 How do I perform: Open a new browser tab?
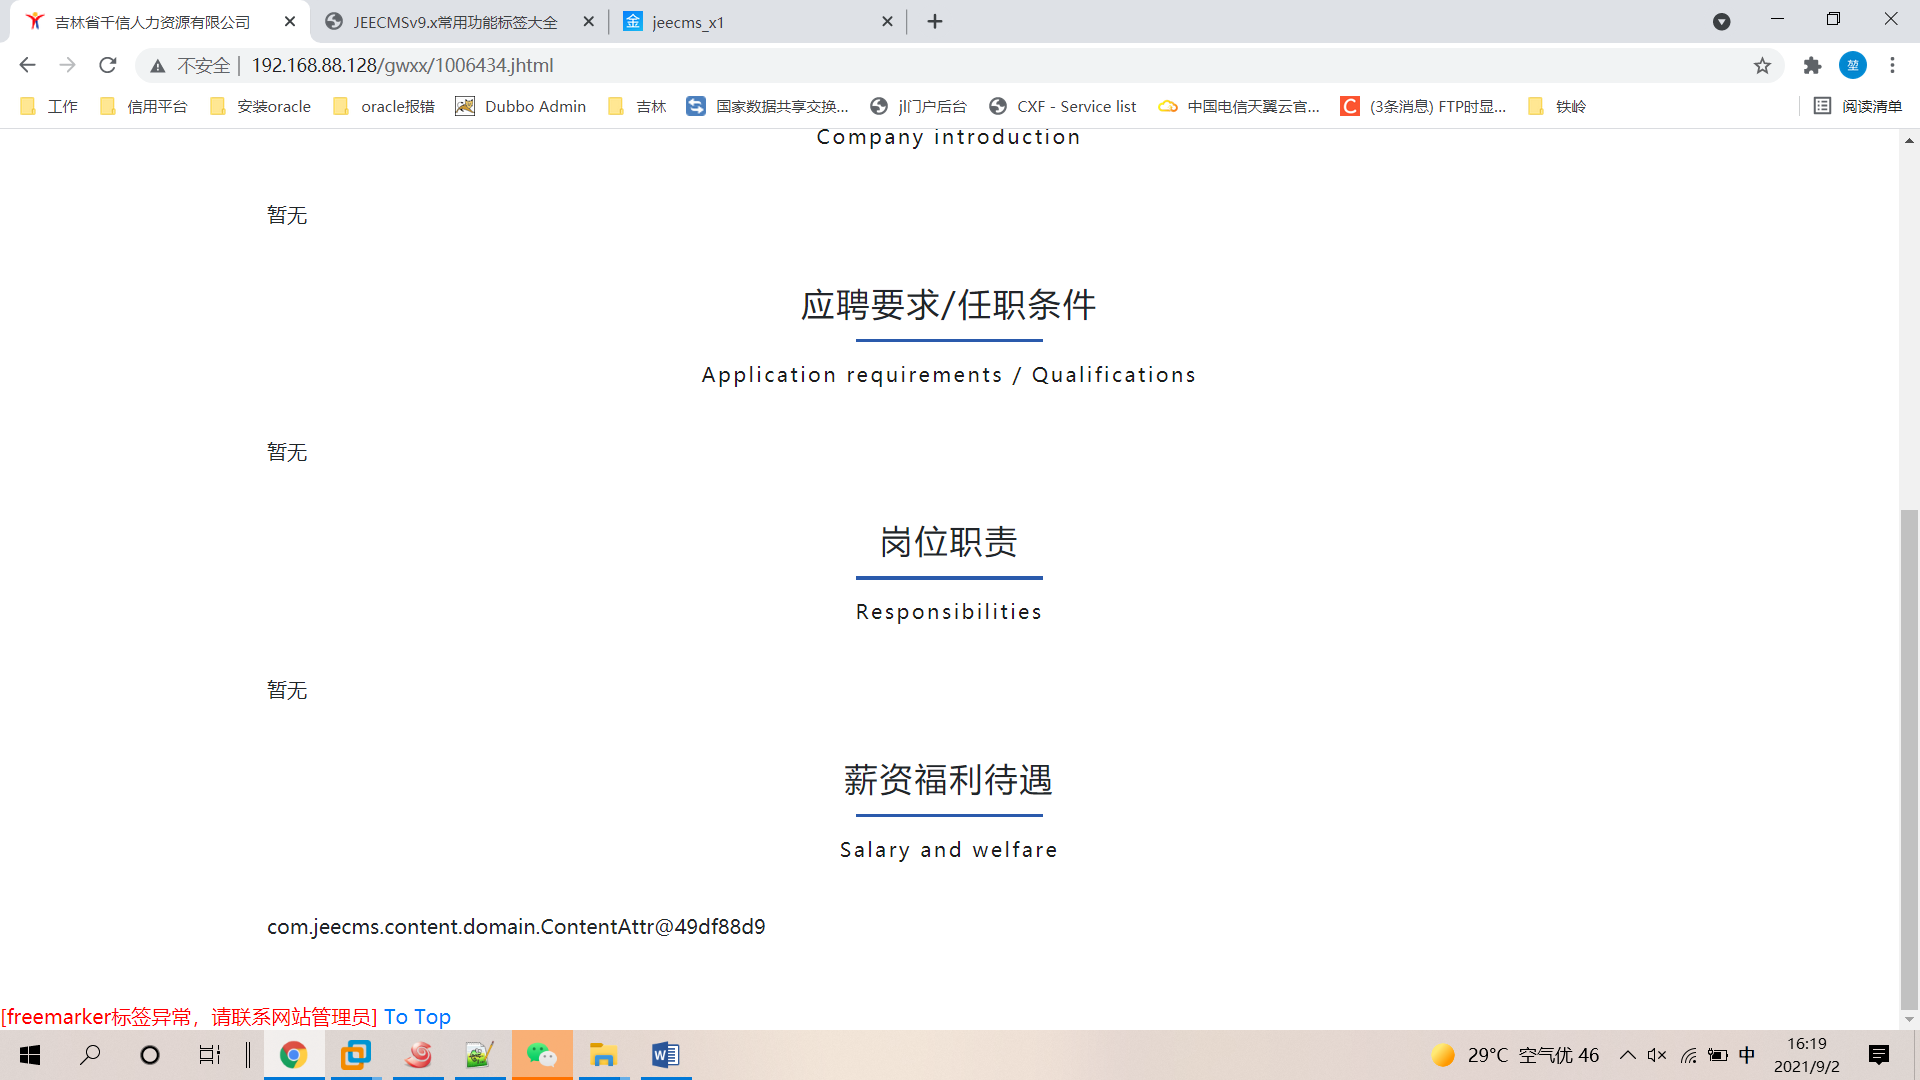pos(935,22)
